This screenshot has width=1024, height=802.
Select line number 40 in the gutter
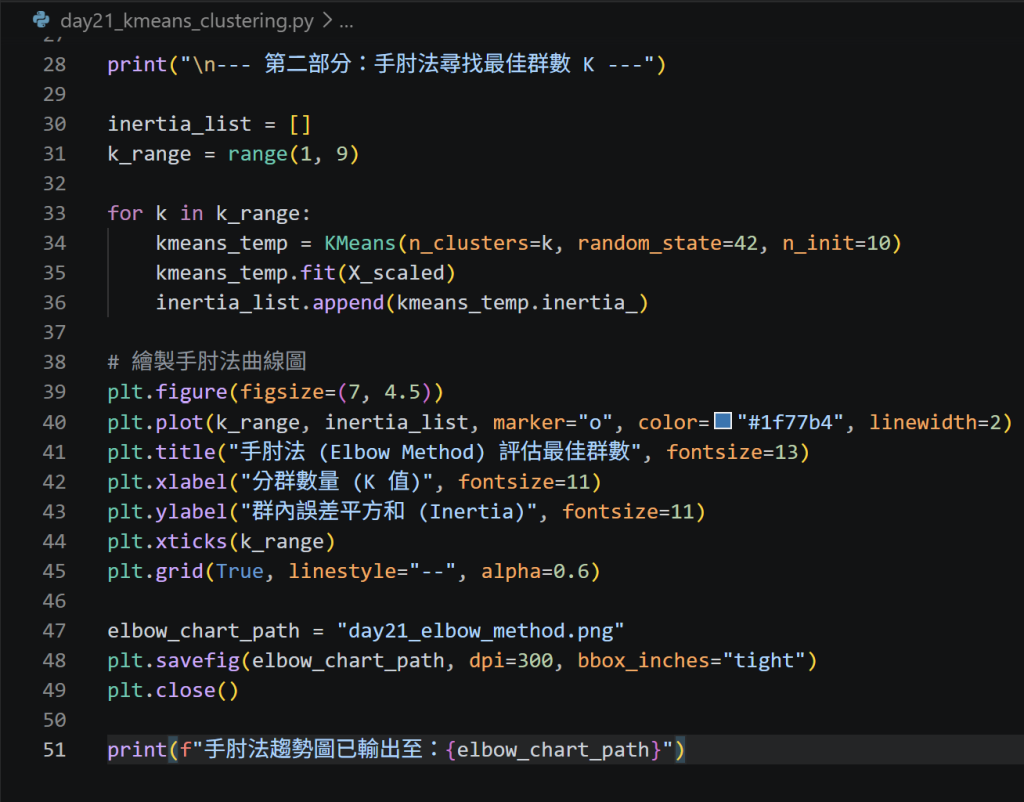click(54, 422)
